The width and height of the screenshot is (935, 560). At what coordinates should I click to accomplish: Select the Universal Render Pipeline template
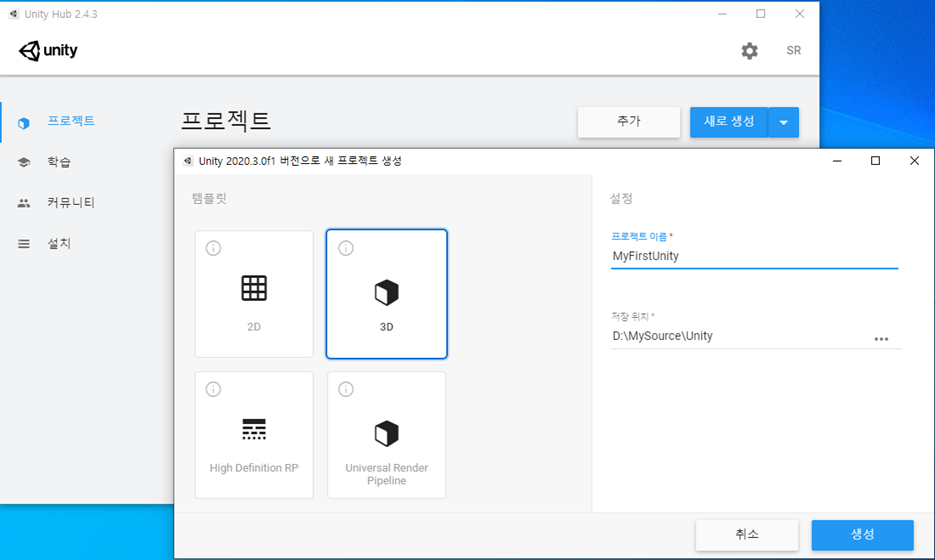(386, 435)
